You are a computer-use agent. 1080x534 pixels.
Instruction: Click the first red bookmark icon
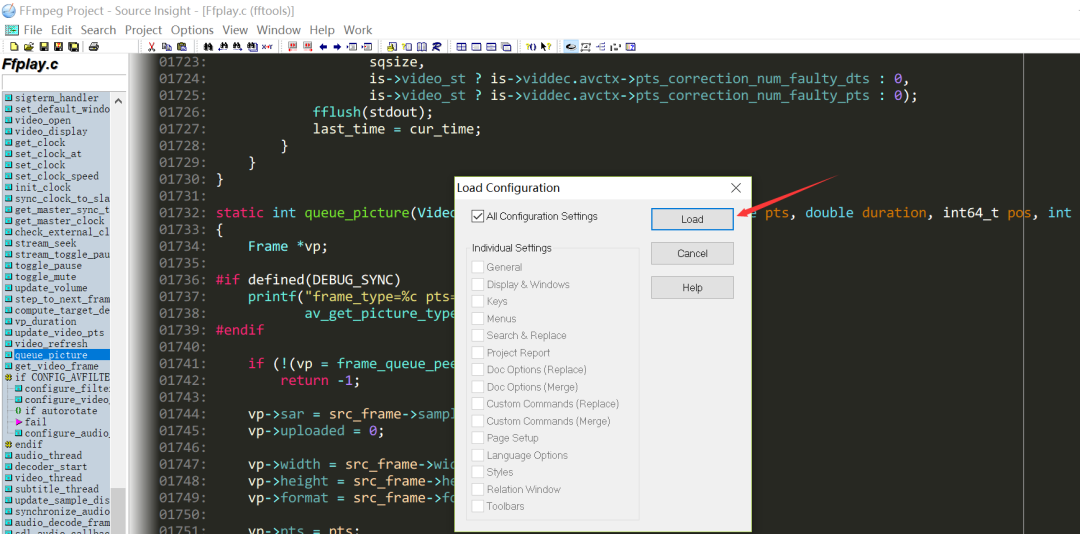point(293,47)
